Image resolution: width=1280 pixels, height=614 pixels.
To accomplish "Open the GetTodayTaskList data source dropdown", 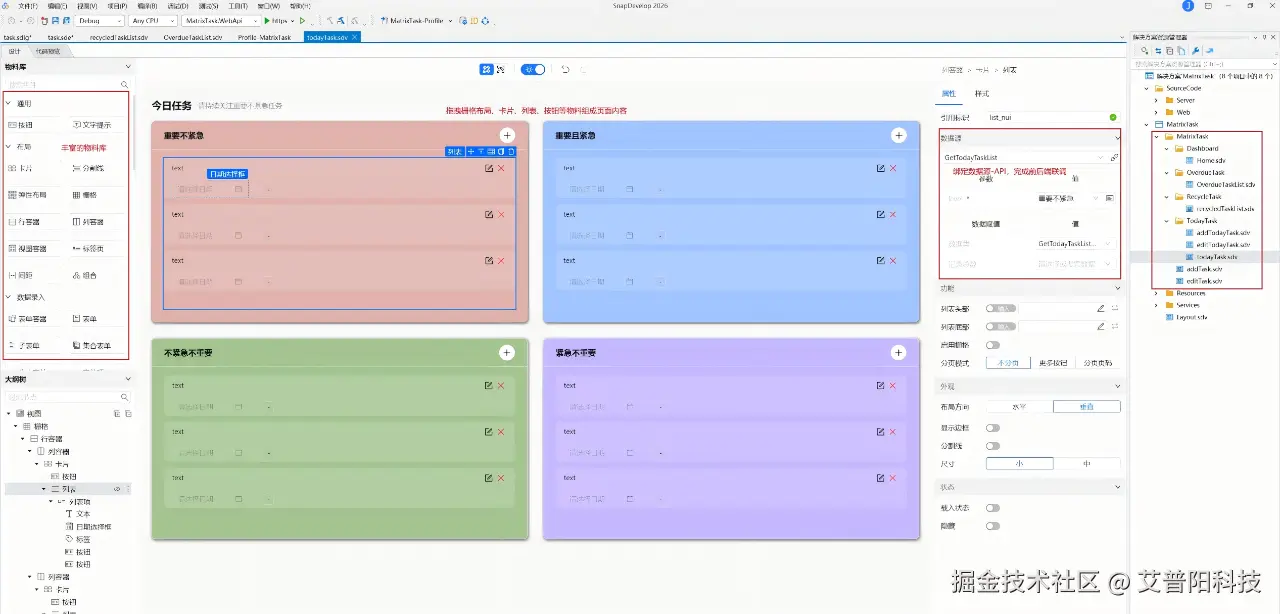I will point(1023,158).
